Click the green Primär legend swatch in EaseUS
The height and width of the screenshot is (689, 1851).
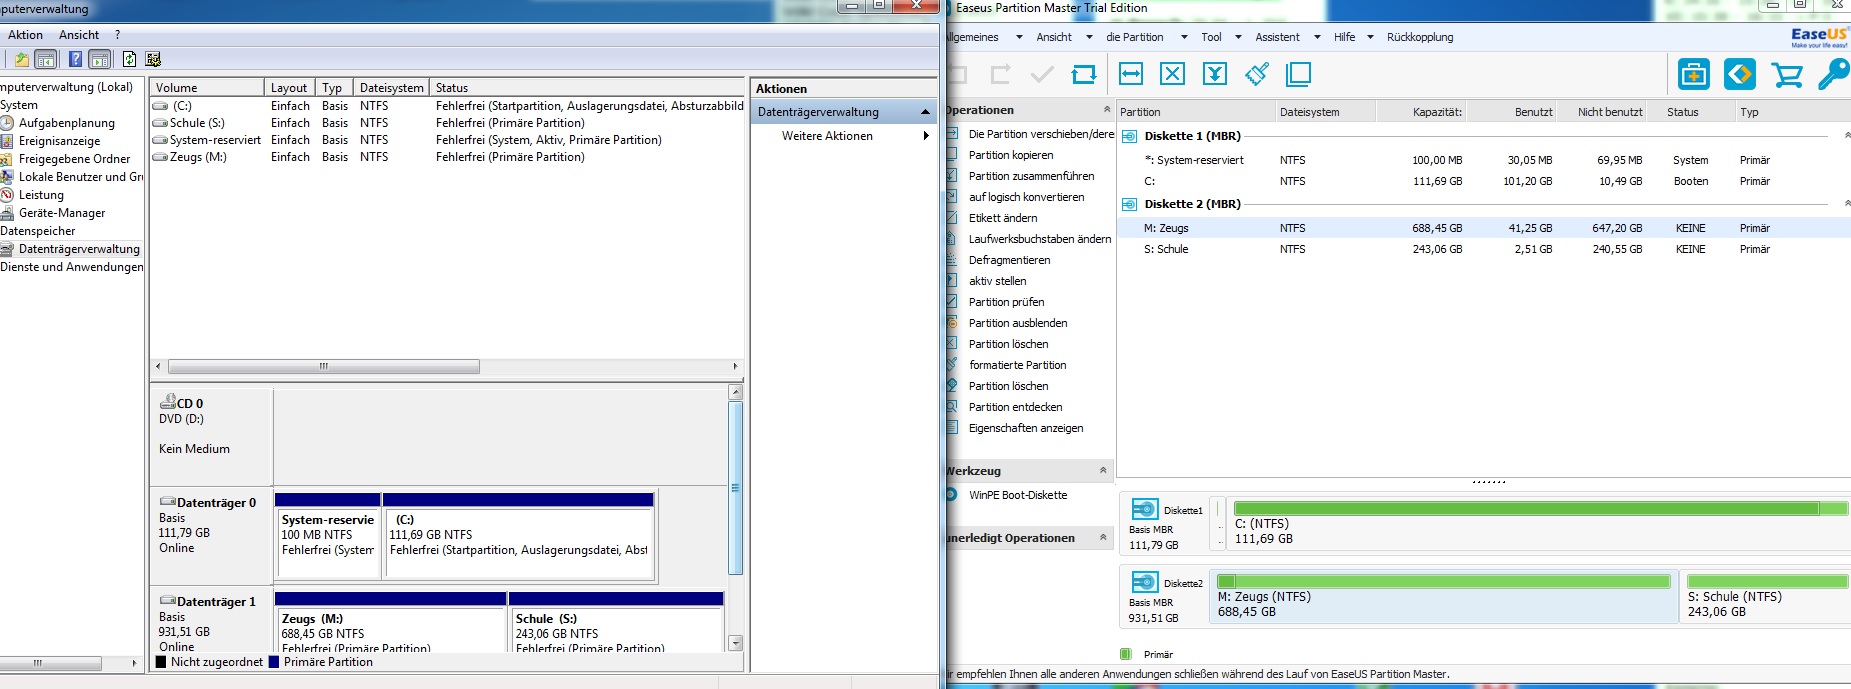tap(1125, 654)
